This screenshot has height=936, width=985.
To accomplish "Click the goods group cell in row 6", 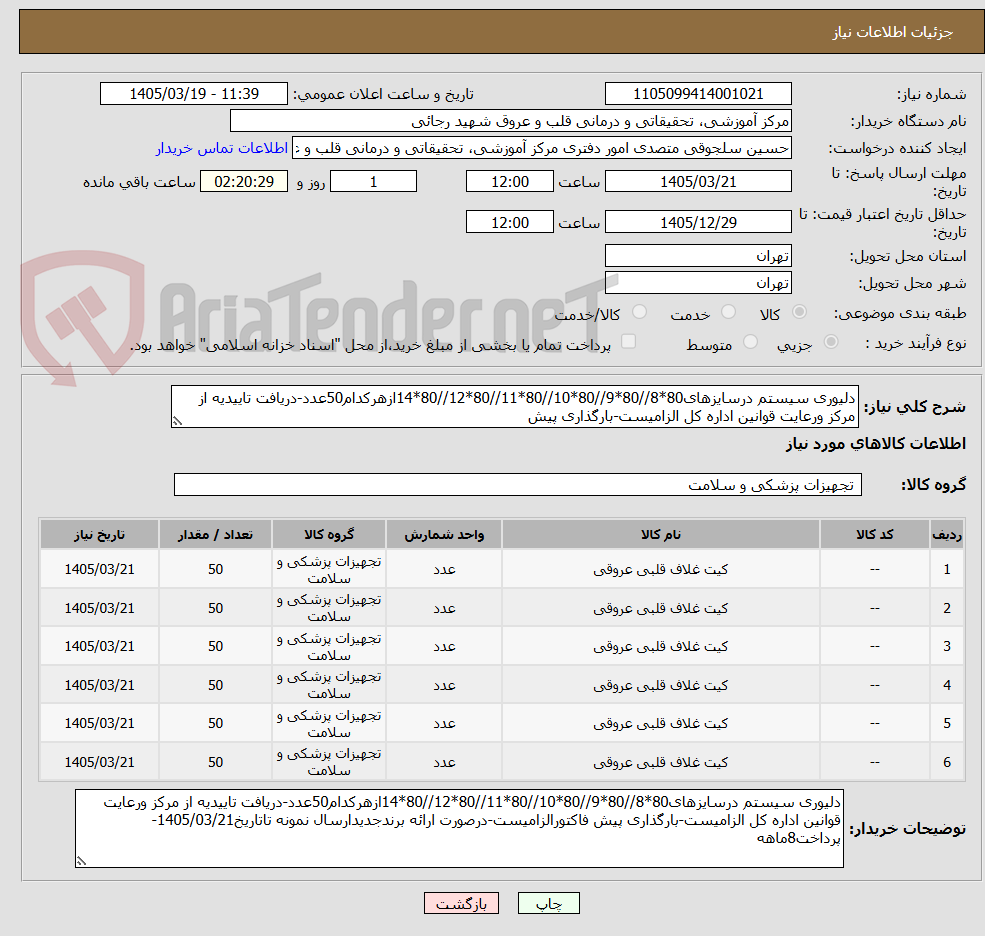I will pyautogui.click(x=329, y=762).
